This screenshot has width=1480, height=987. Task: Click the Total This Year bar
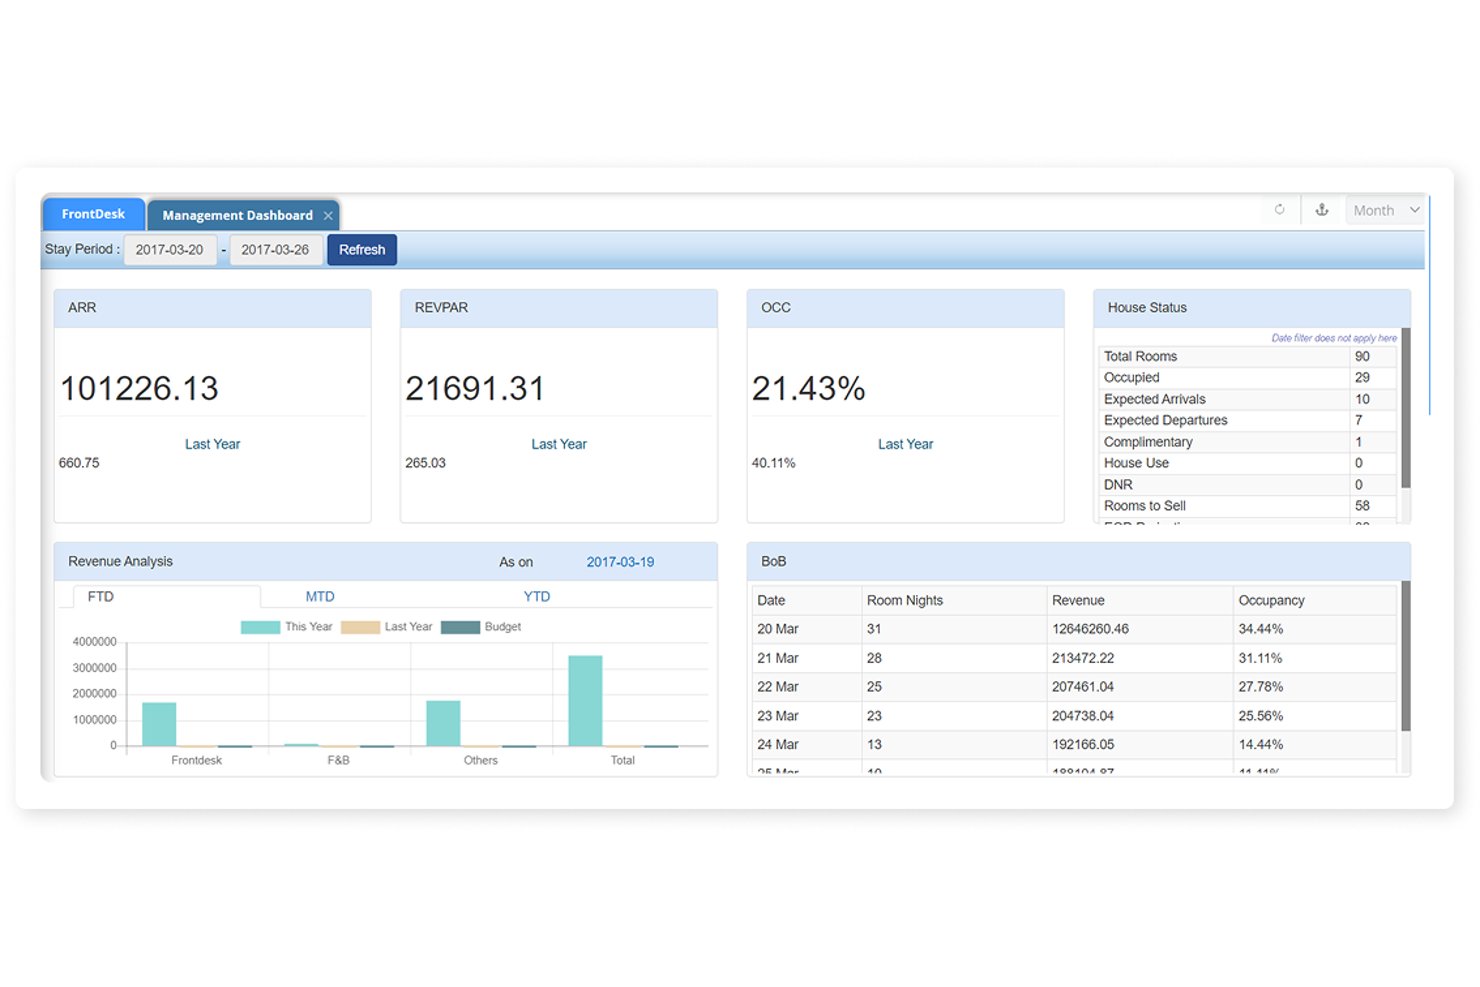click(585, 701)
